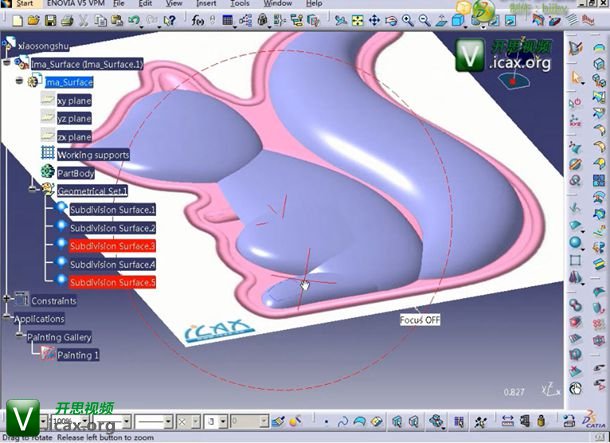Viewport: 610px width, 443px height.
Task: Undo the last action
Action: click(x=133, y=19)
